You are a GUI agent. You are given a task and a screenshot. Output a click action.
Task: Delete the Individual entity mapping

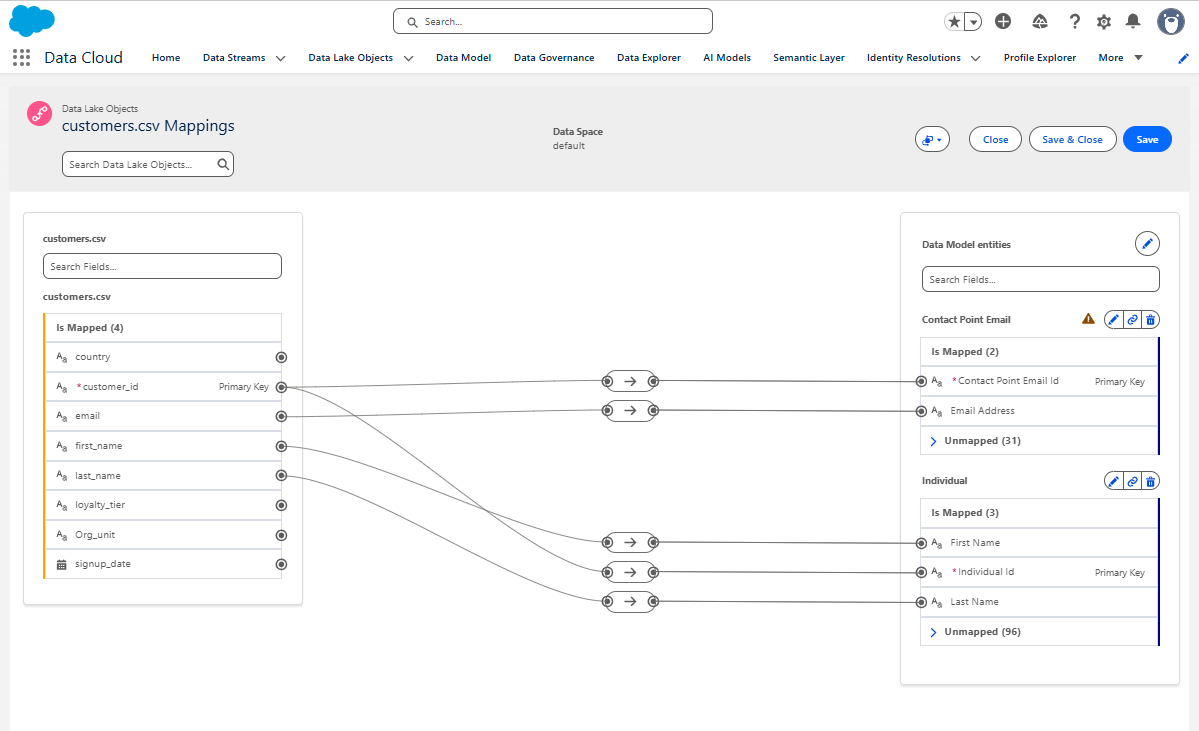pos(1150,481)
